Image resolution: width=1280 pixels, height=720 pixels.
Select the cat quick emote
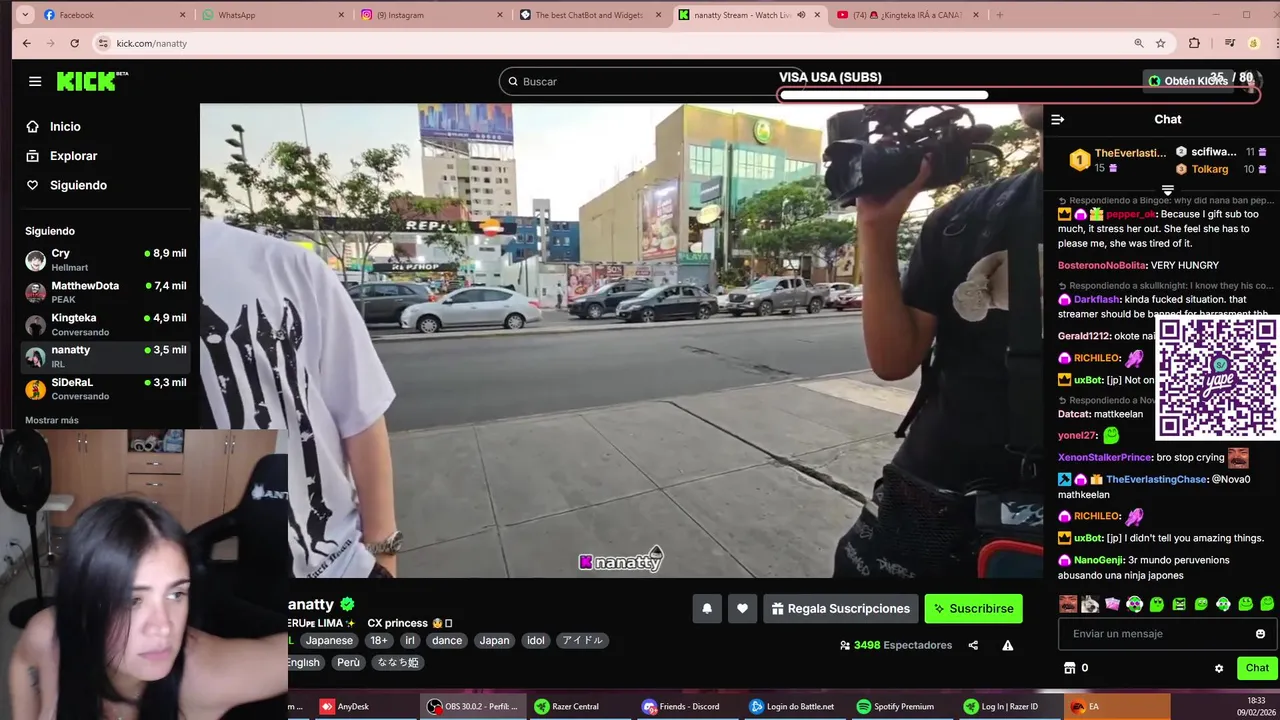pyautogui.click(x=1090, y=604)
